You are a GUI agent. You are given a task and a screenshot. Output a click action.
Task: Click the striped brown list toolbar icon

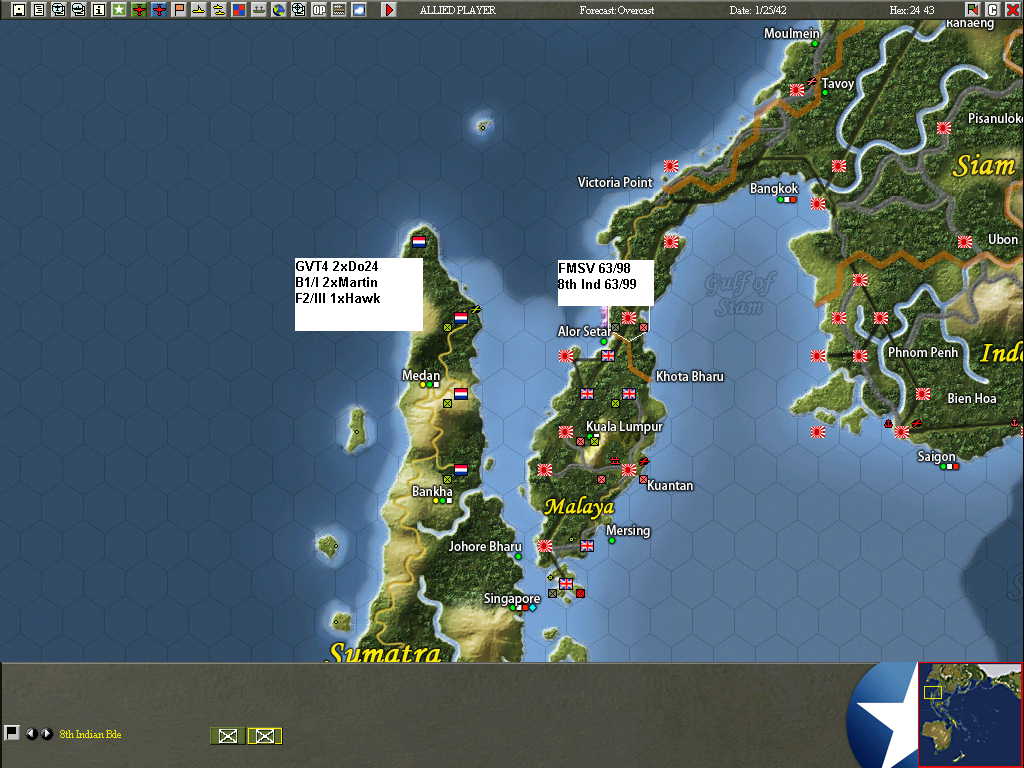coord(339,10)
